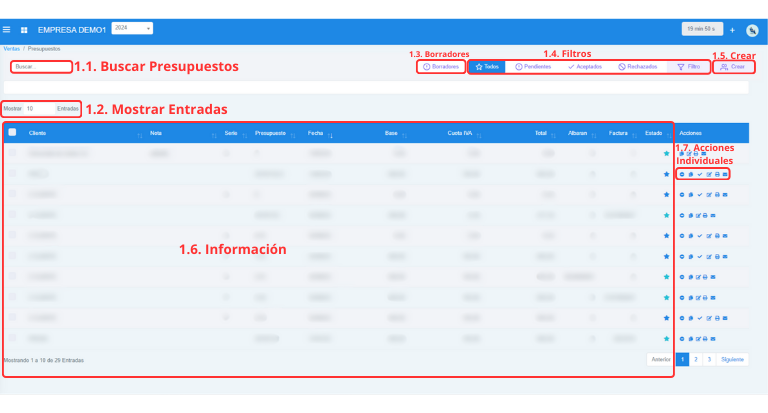Click the teal status star in the fourth row
The height and width of the screenshot is (413, 768).
point(666,216)
